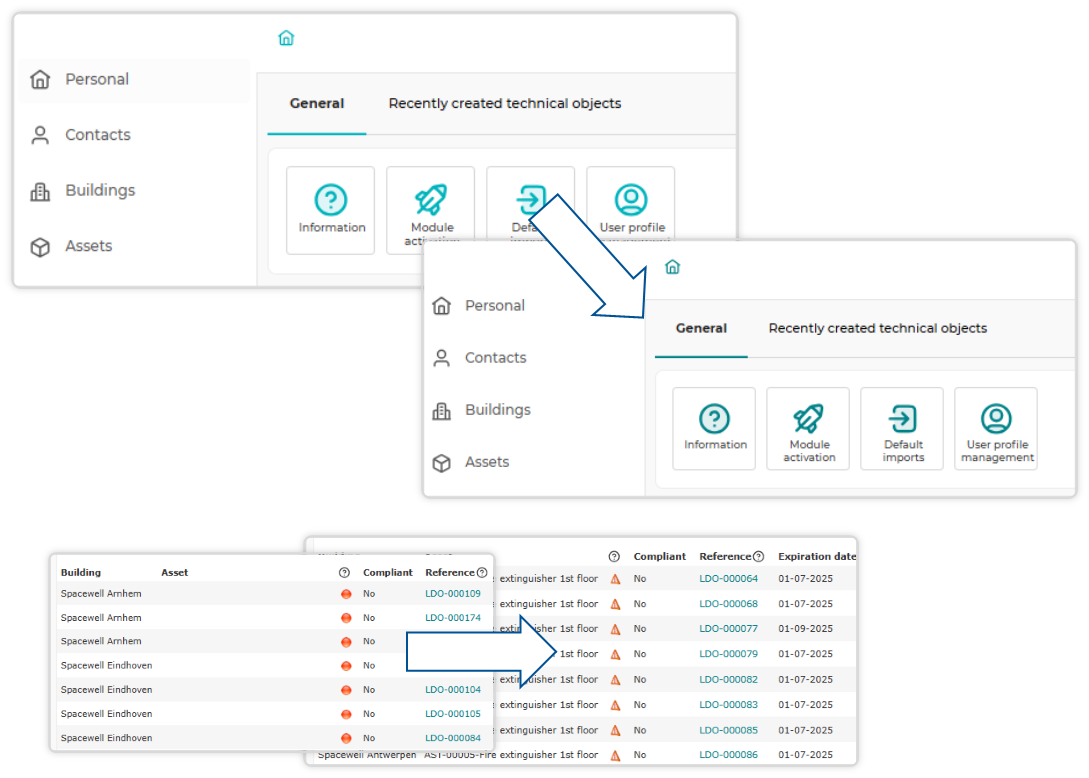Open the Information tile in the back settings window
The image size is (1089, 778).
pos(331,210)
